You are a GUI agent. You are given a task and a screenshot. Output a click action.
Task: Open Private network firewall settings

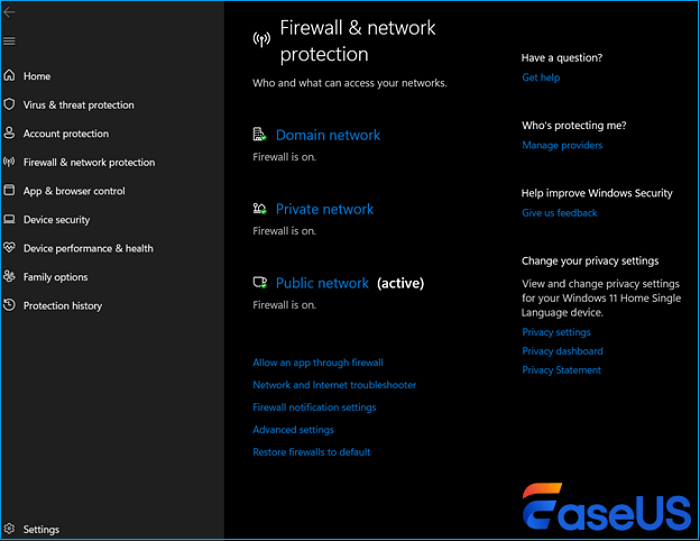click(324, 209)
